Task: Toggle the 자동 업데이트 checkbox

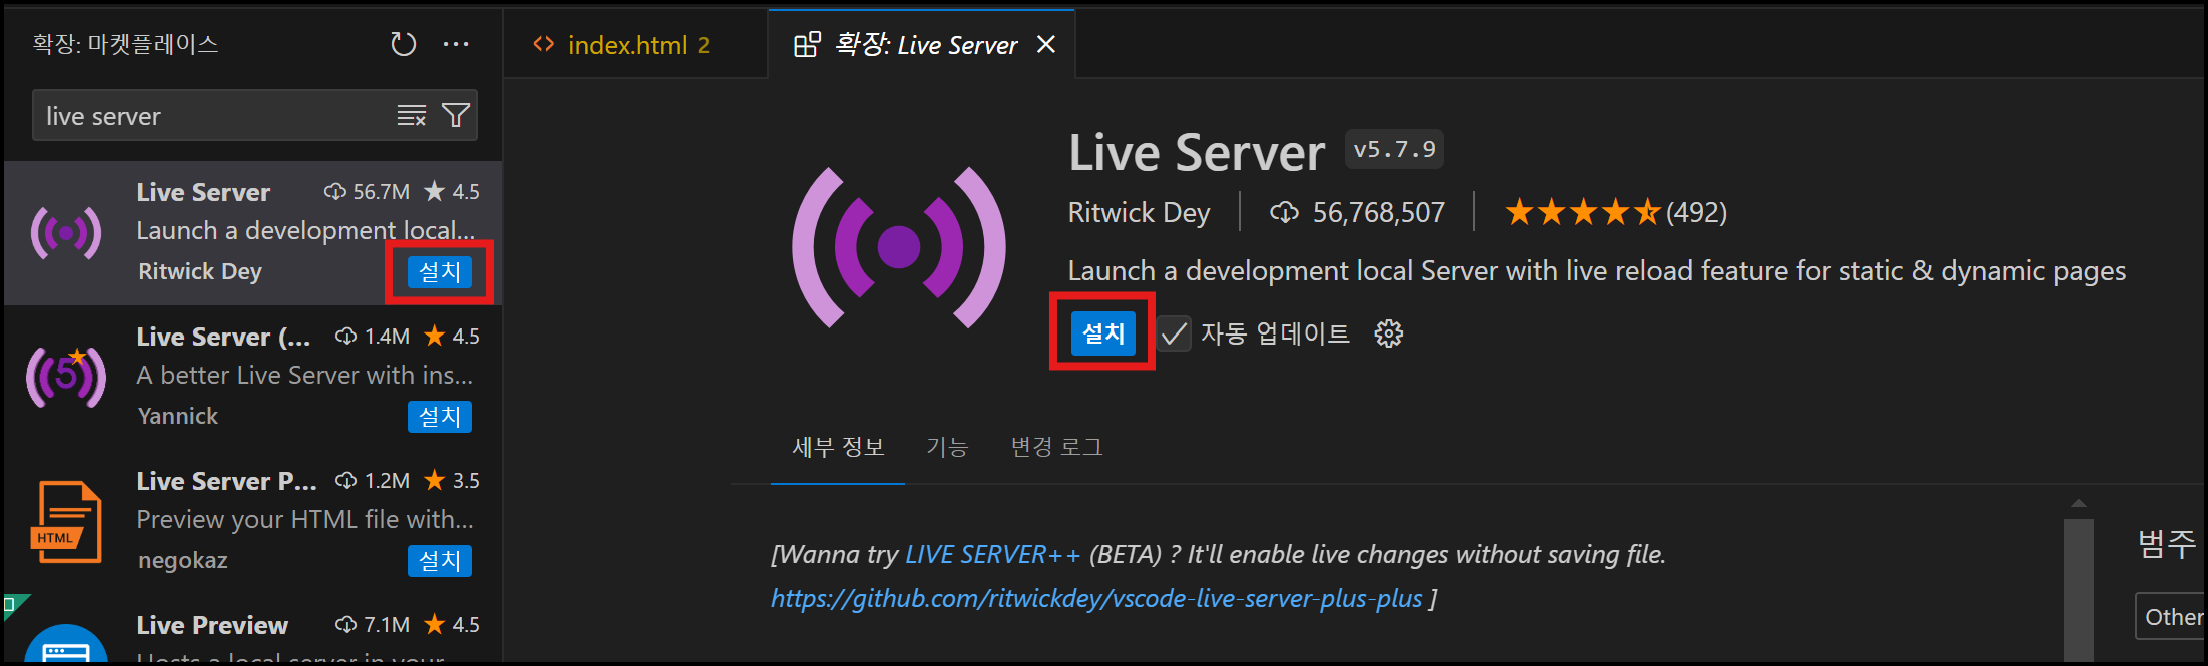Action: click(1175, 334)
